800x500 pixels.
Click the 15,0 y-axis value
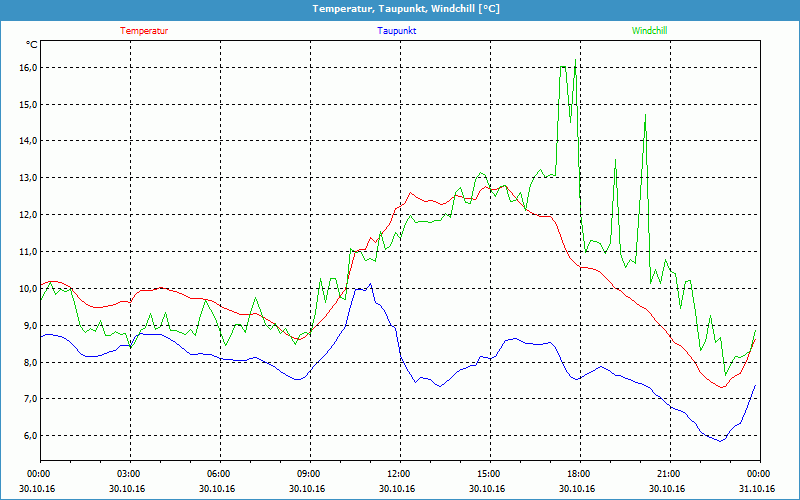click(28, 105)
